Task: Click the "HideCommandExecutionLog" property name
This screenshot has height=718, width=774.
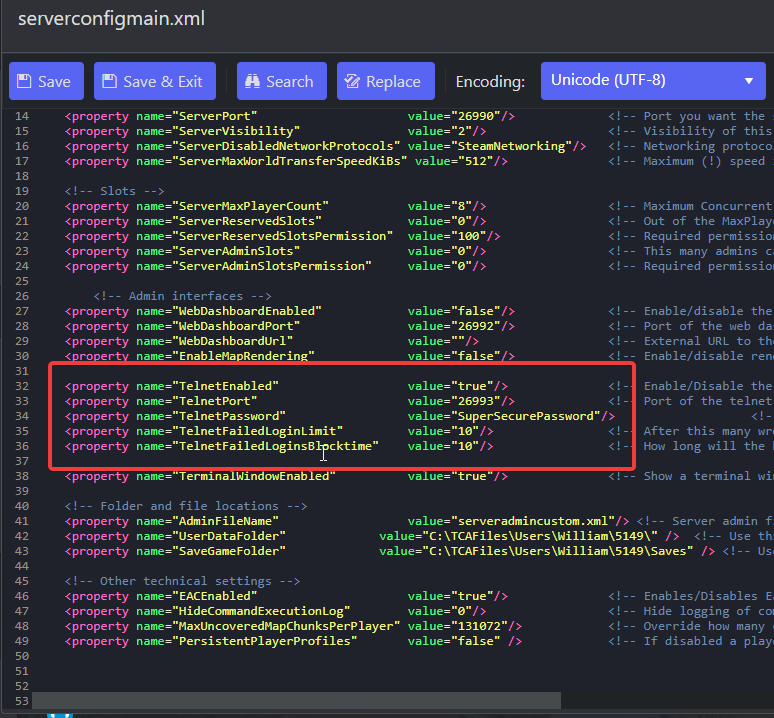Action: [x=261, y=611]
